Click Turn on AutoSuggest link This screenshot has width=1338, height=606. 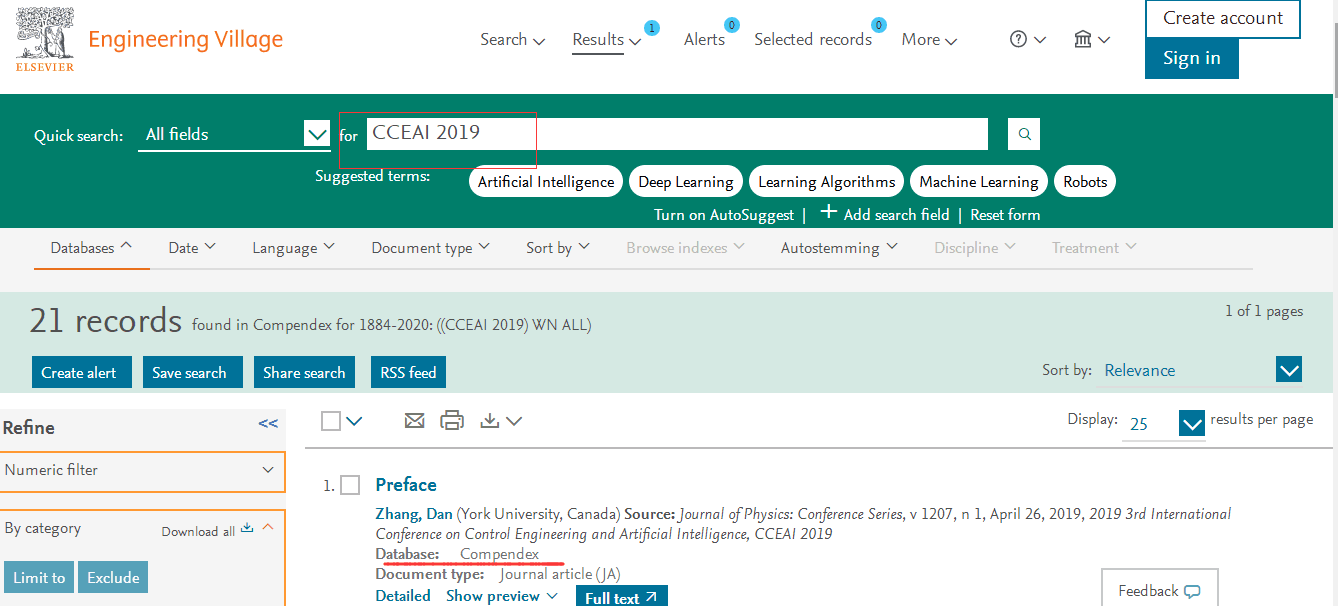[x=724, y=215]
